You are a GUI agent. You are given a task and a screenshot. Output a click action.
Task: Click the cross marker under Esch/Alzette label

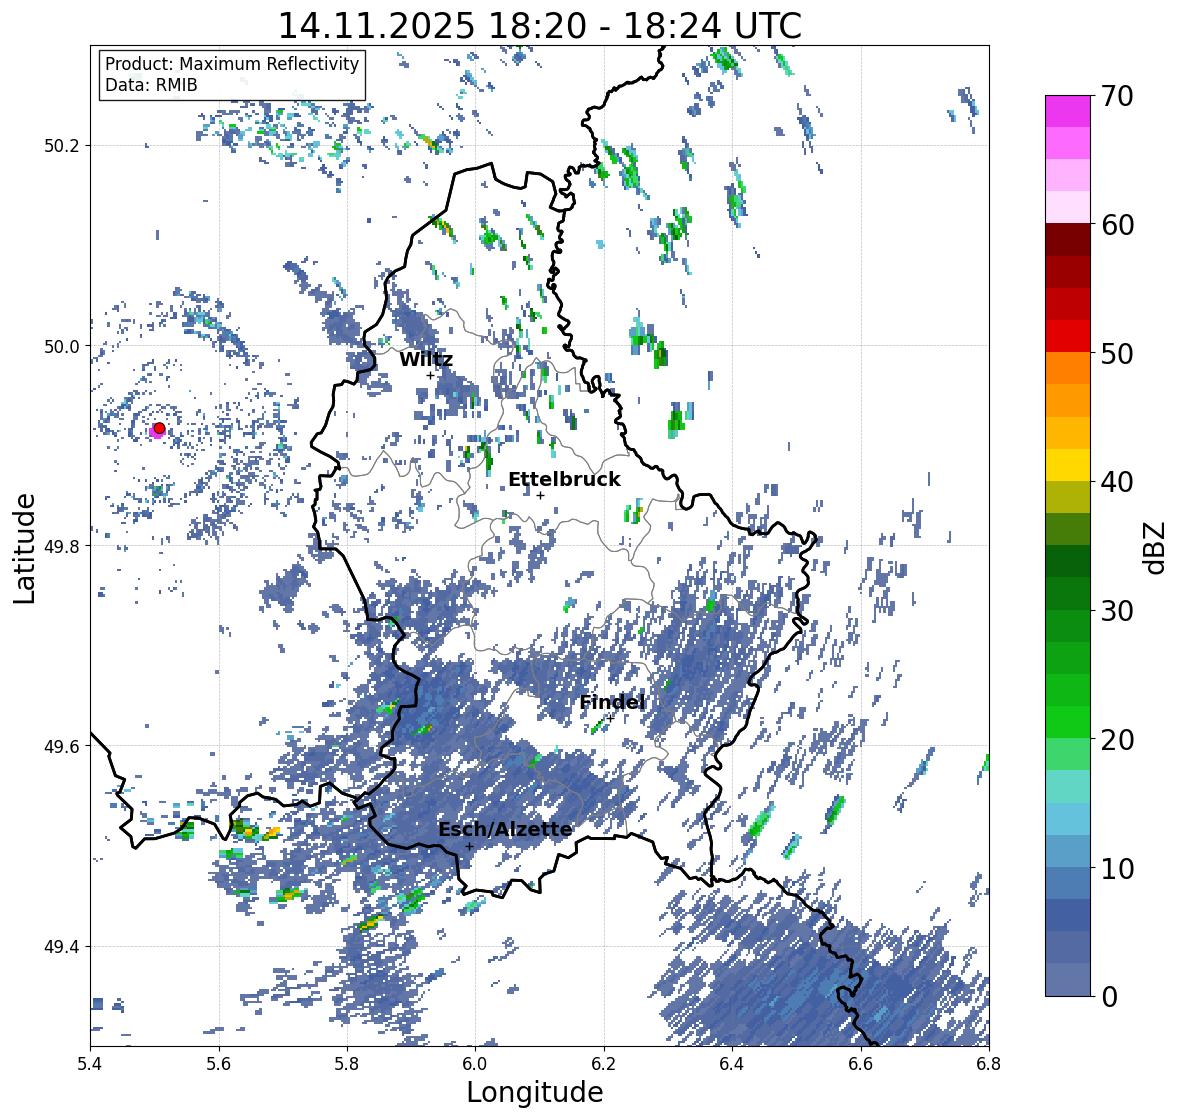470,846
